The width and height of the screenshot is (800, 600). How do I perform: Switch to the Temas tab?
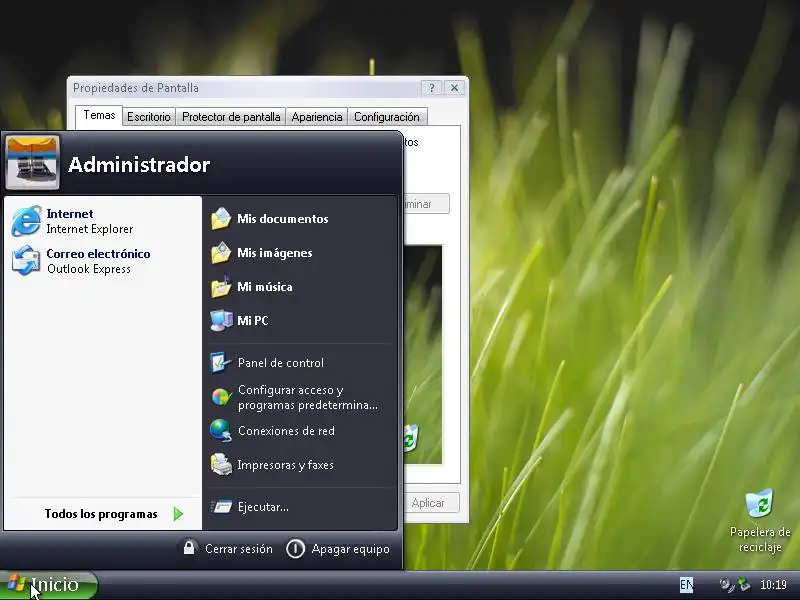[99, 115]
